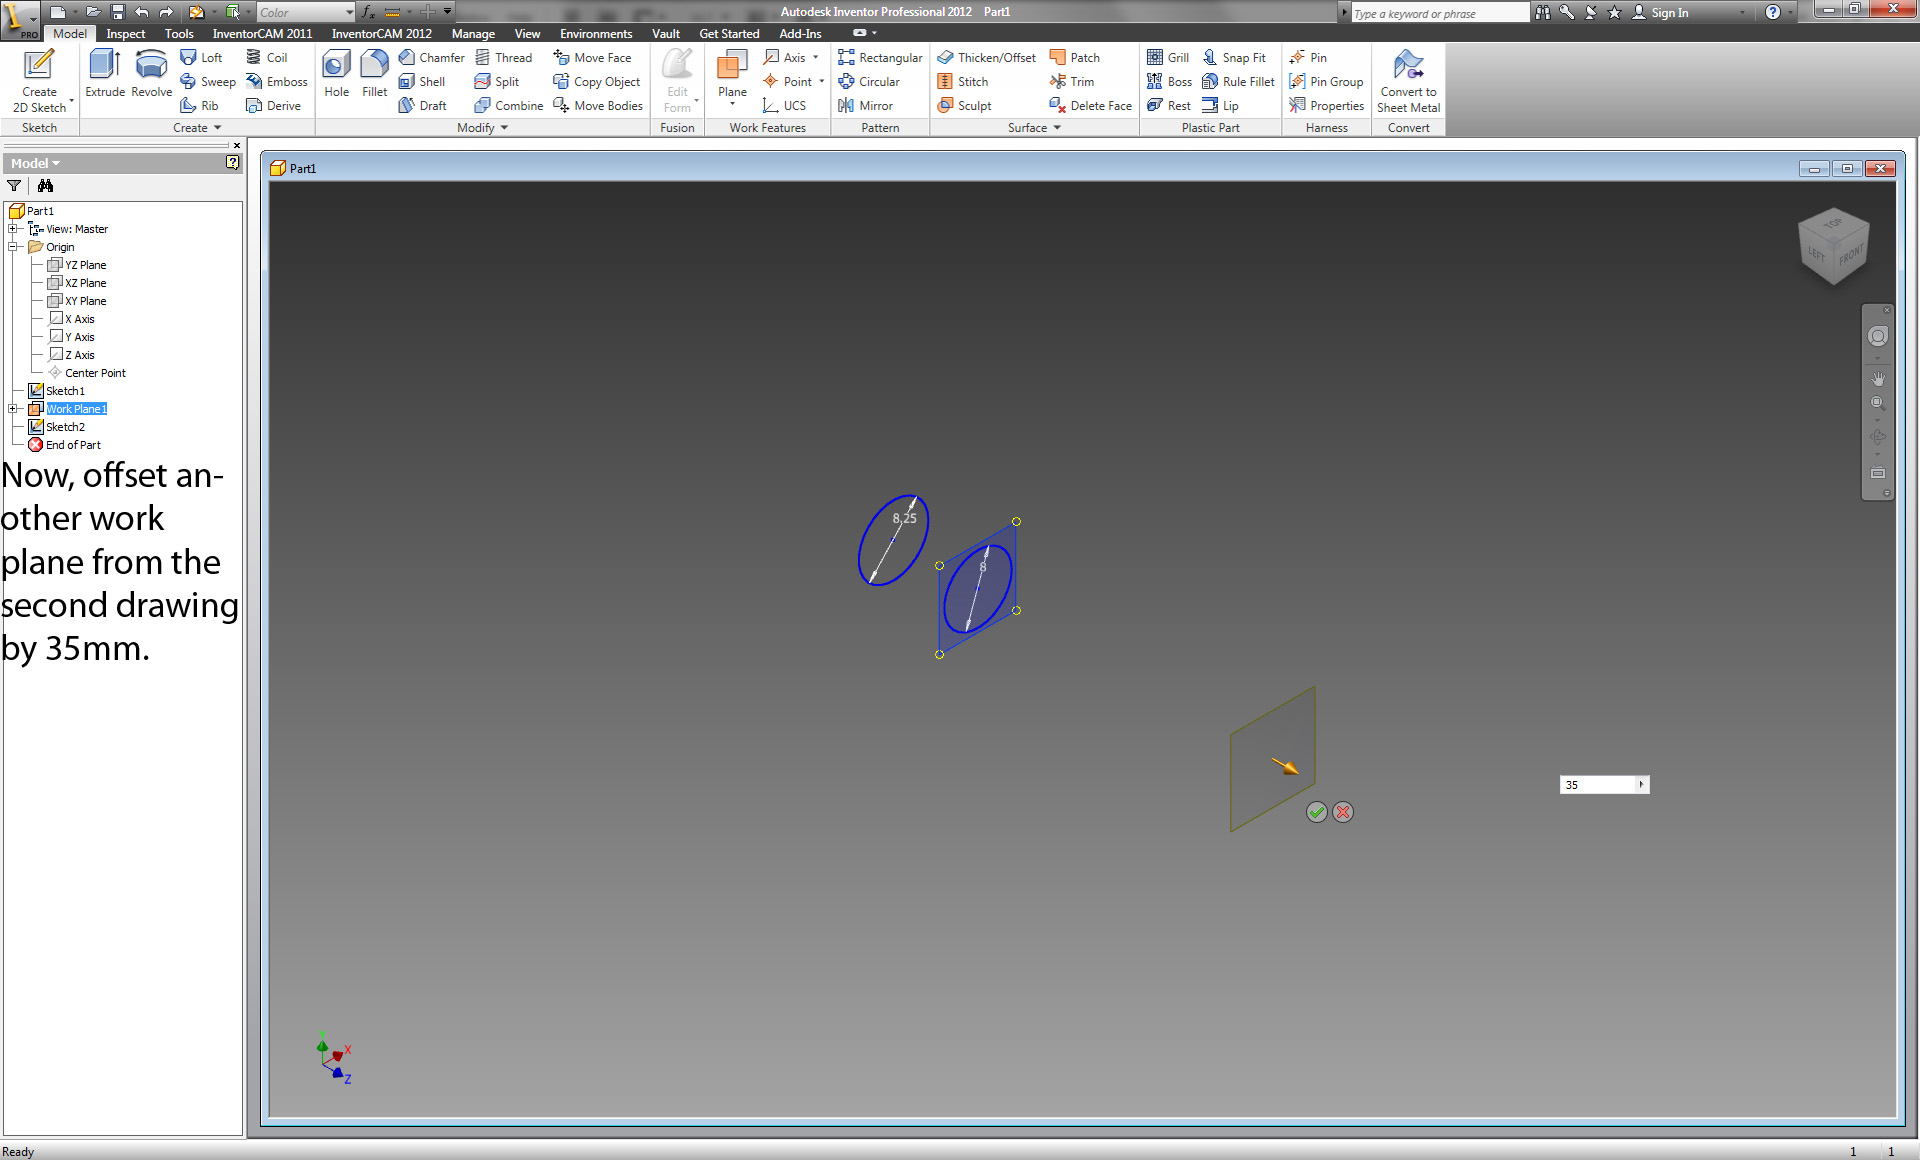Open the Patch surface tool
1920x1160 pixels.
coord(1075,58)
